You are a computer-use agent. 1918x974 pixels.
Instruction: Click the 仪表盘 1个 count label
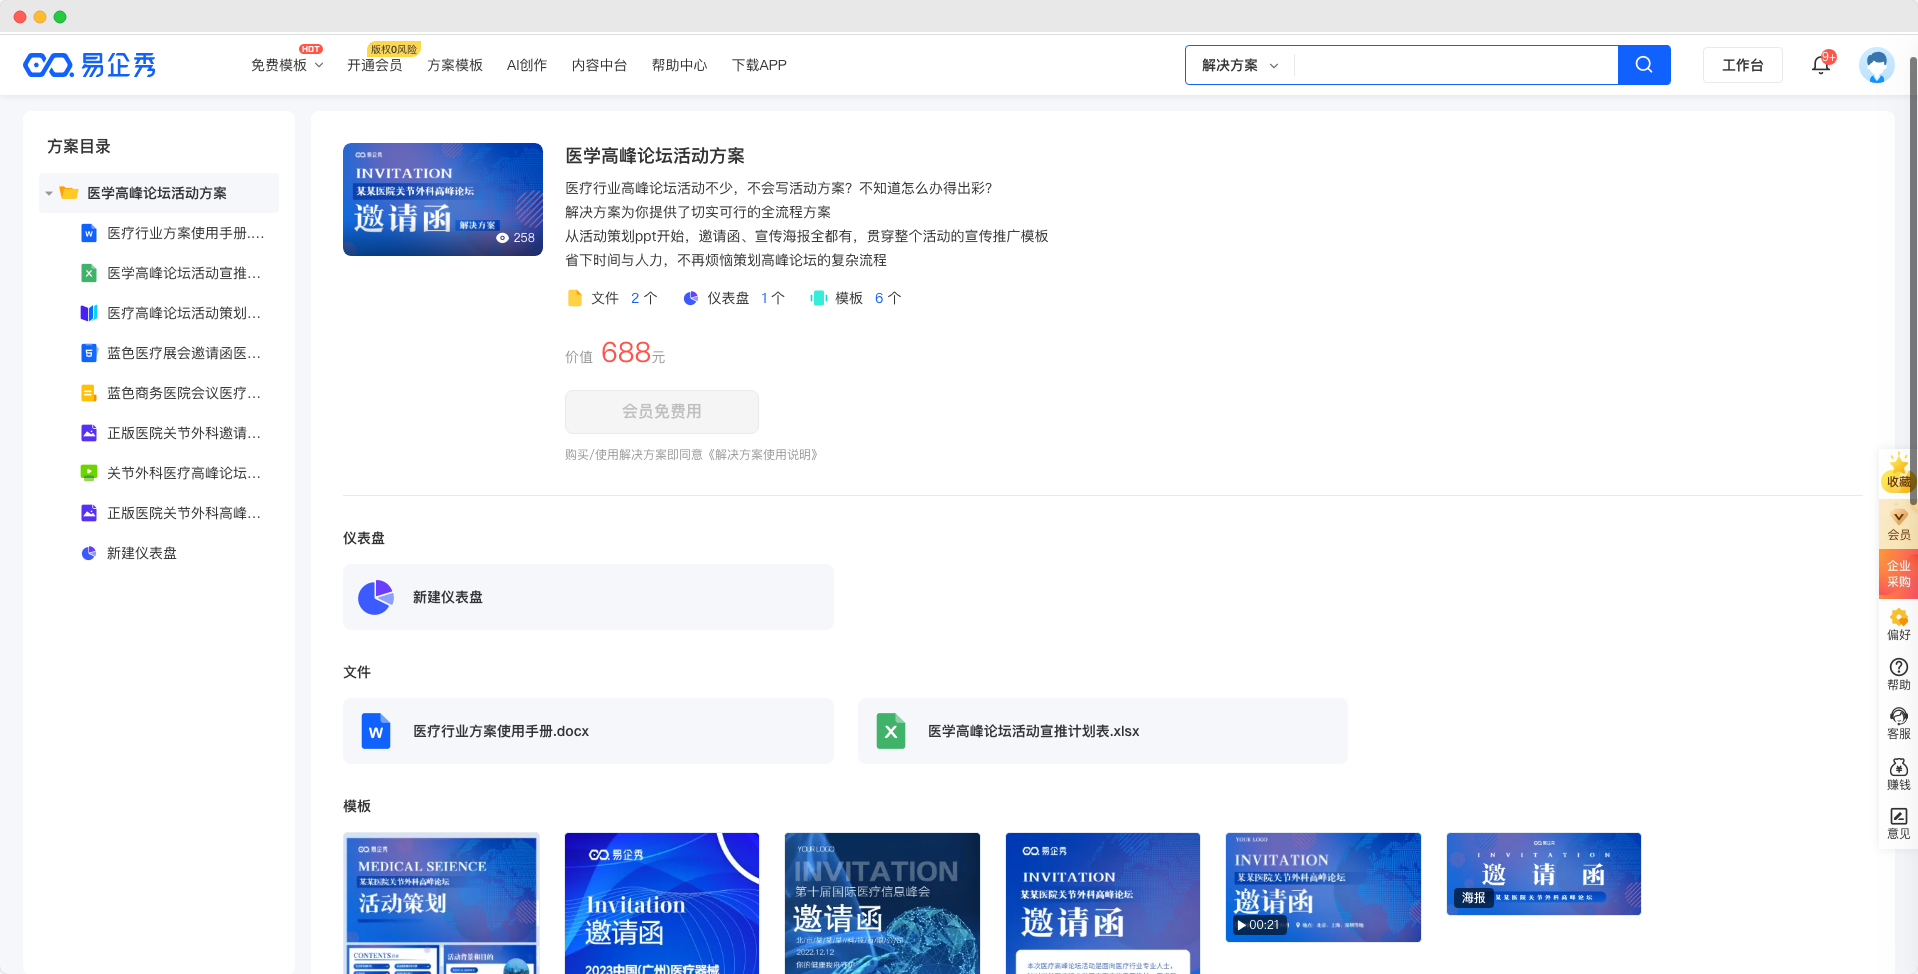pyautogui.click(x=734, y=298)
